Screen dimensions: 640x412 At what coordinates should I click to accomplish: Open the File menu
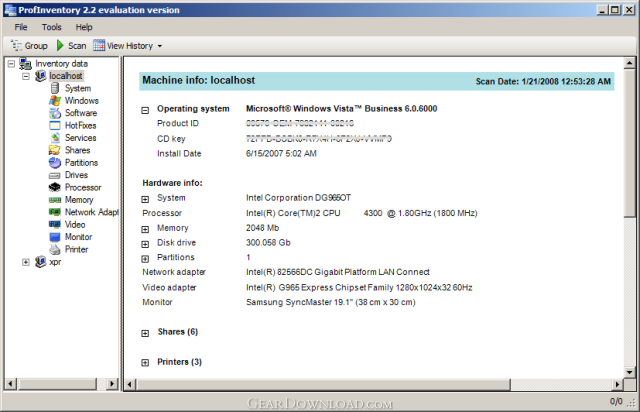pyautogui.click(x=21, y=27)
